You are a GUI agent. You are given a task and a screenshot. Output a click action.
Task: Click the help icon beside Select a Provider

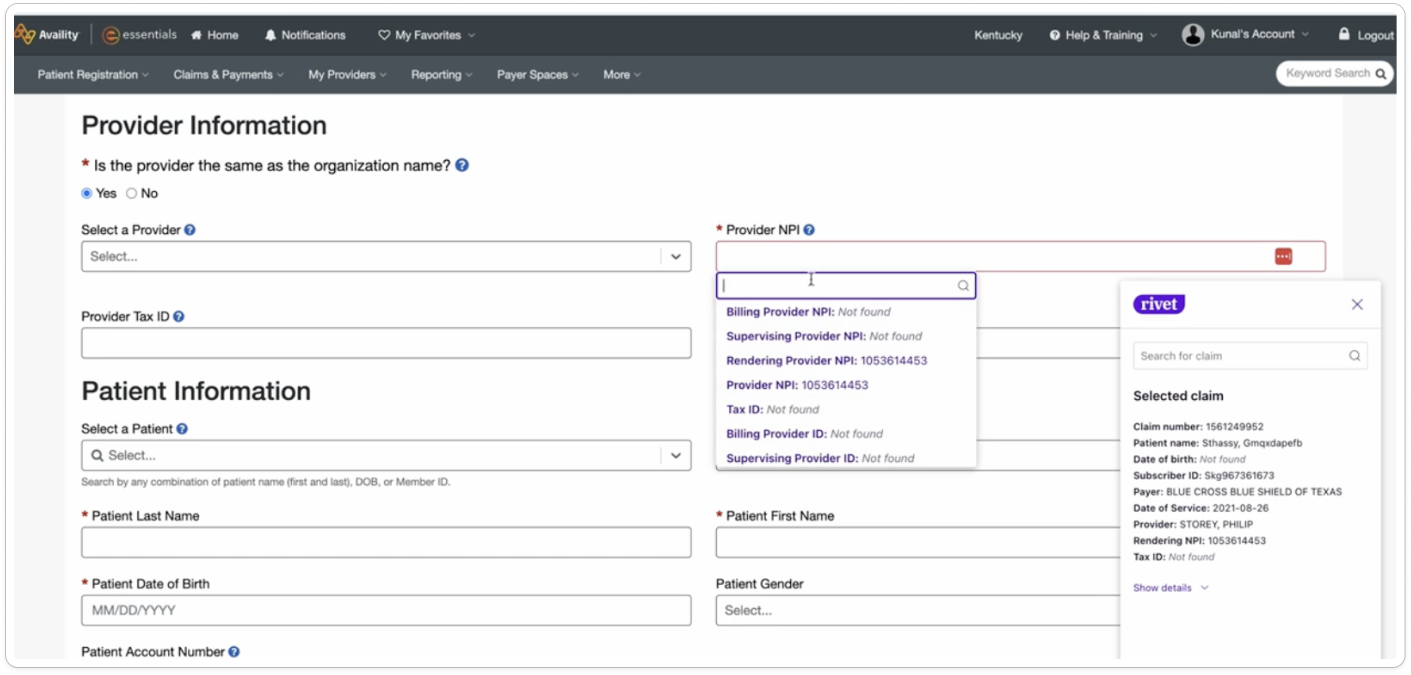point(190,230)
